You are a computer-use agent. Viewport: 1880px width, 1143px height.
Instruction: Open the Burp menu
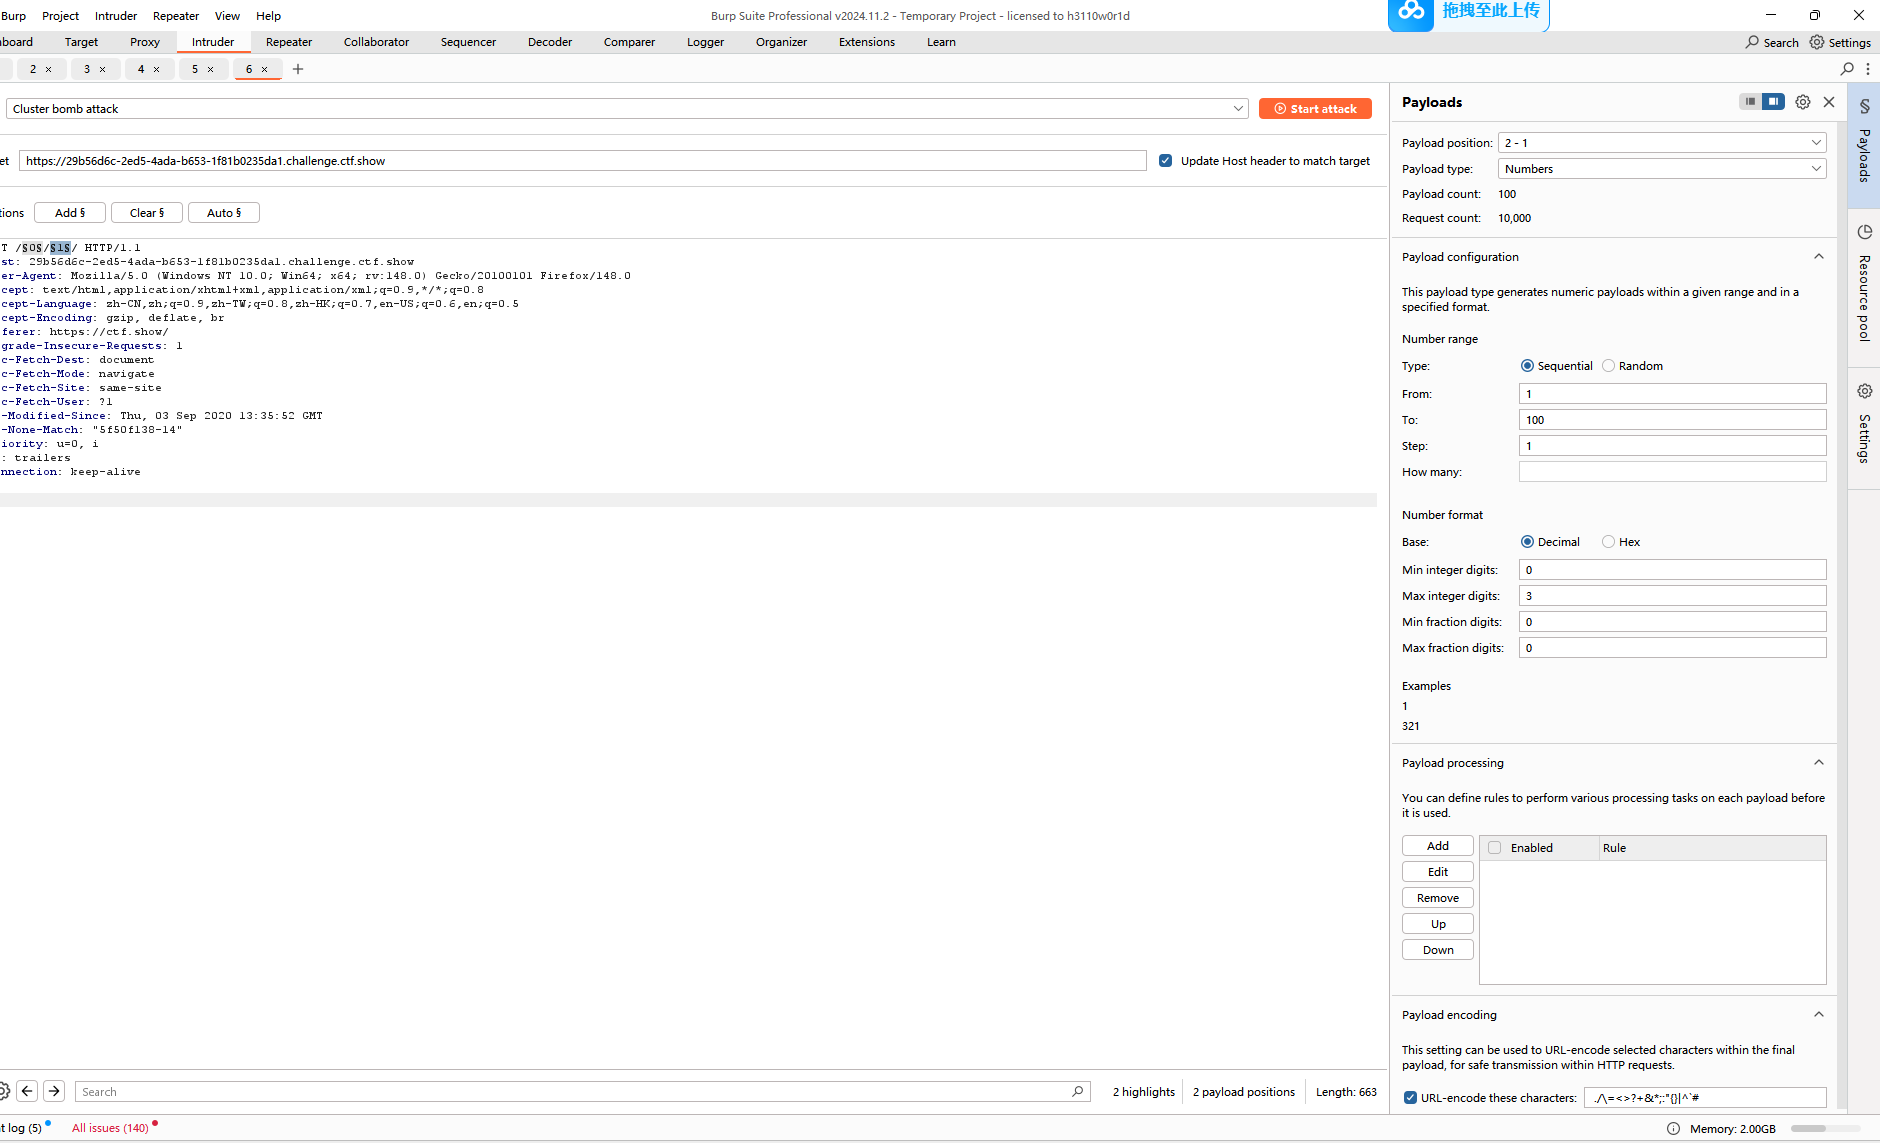pyautogui.click(x=13, y=15)
